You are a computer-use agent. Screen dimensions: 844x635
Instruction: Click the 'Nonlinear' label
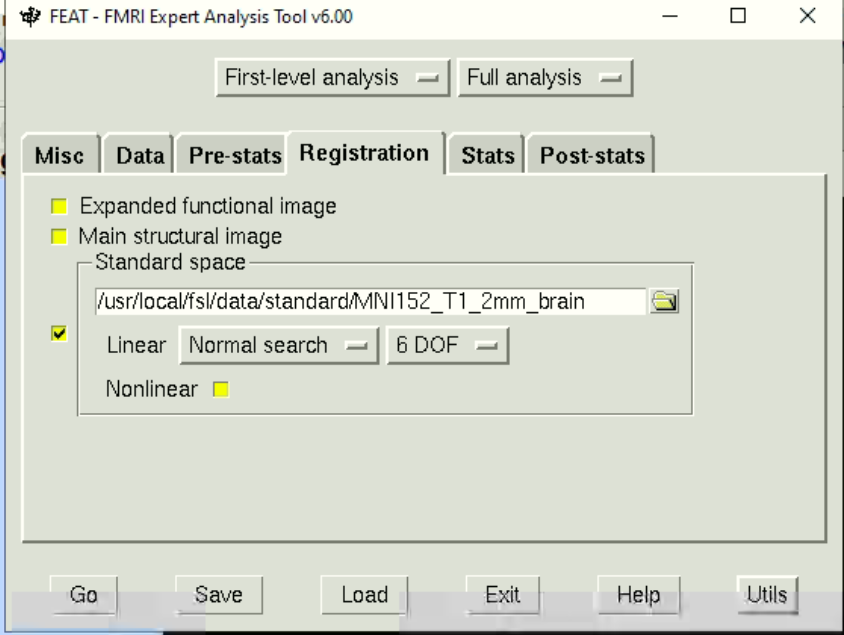(152, 389)
